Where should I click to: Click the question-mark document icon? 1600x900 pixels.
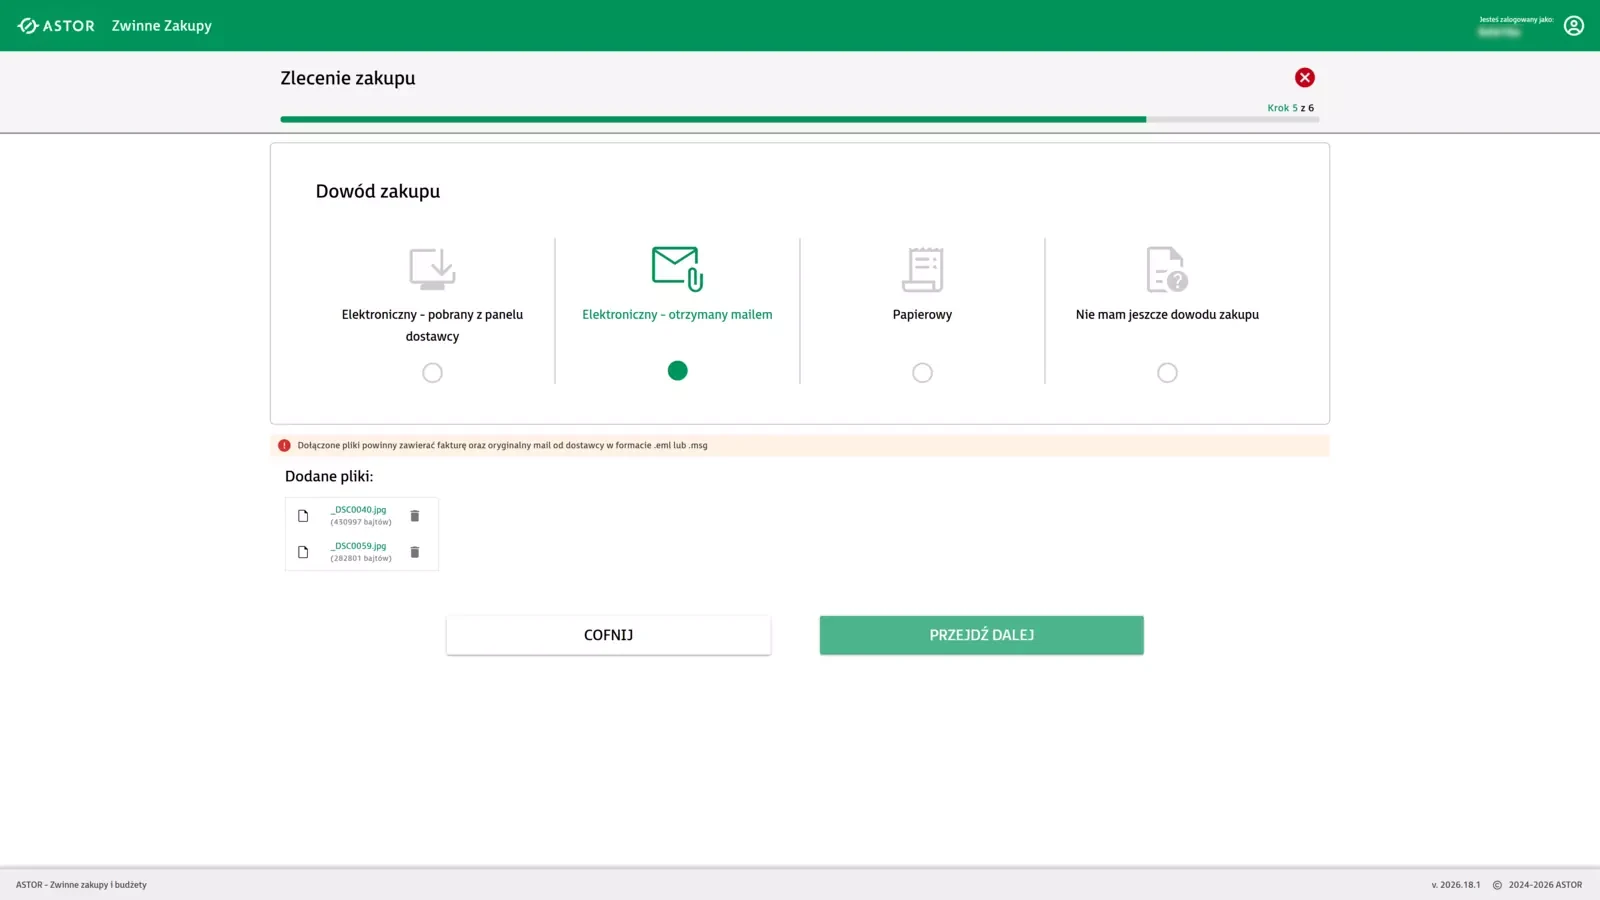tap(1167, 268)
